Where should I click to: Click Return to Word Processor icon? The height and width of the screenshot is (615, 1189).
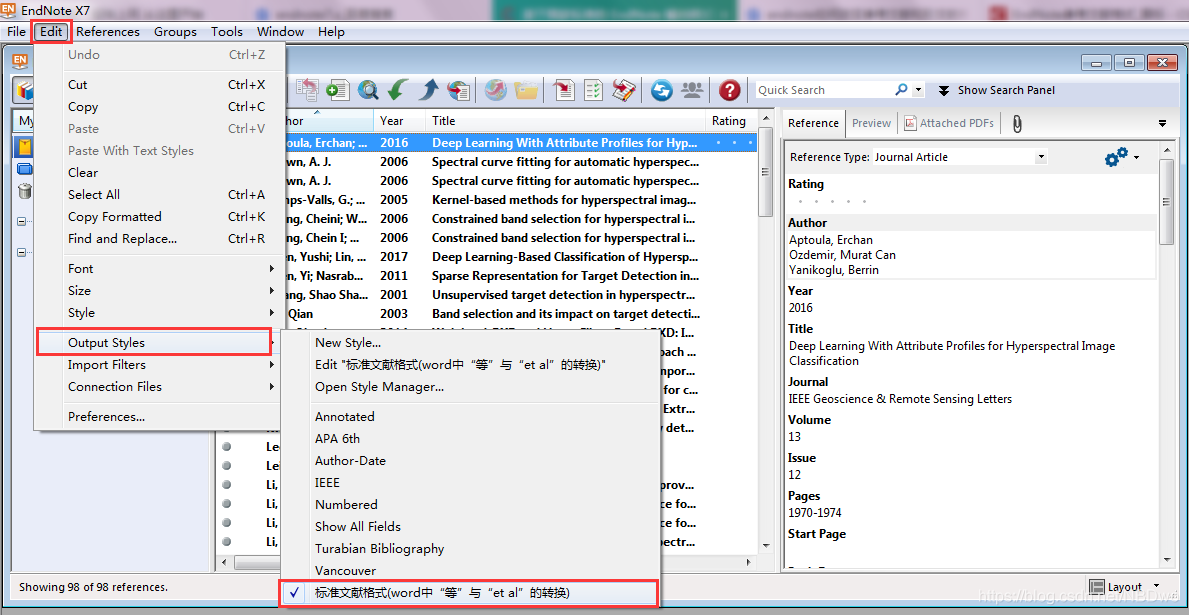(623, 90)
